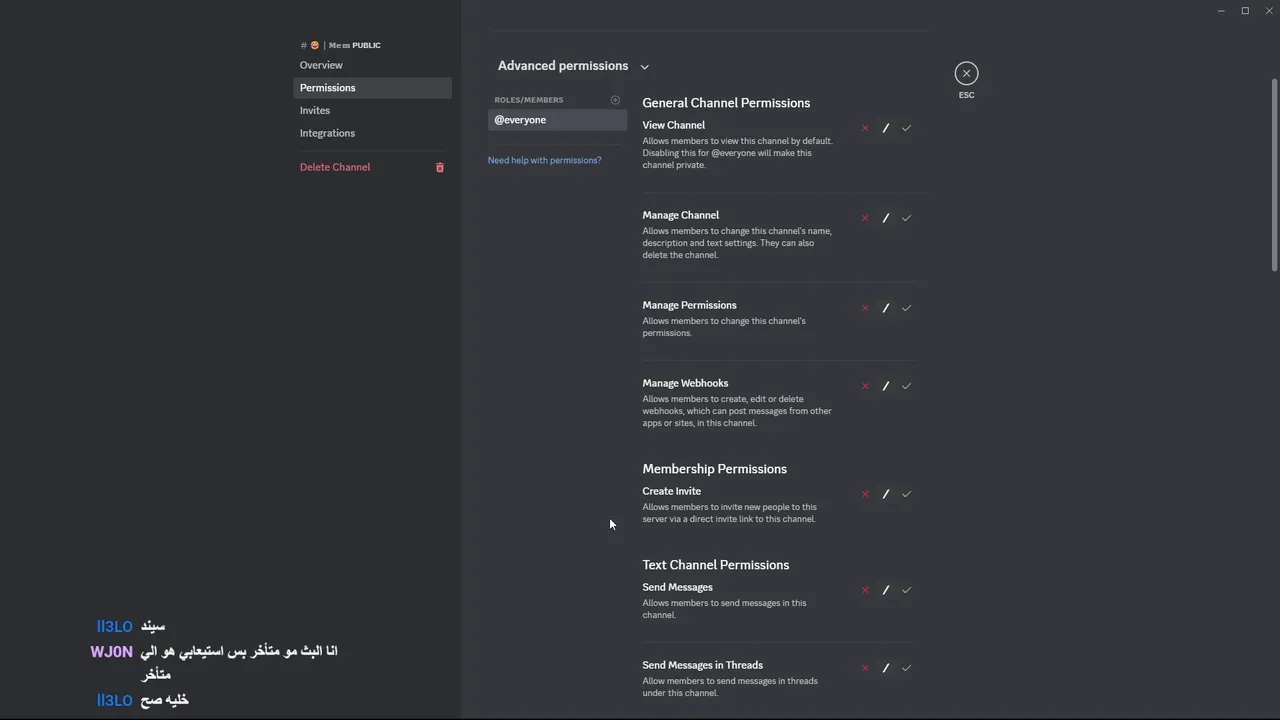Allow Manage Channel with the green check
Screen dimensions: 1280x720
pyautogui.click(x=906, y=218)
